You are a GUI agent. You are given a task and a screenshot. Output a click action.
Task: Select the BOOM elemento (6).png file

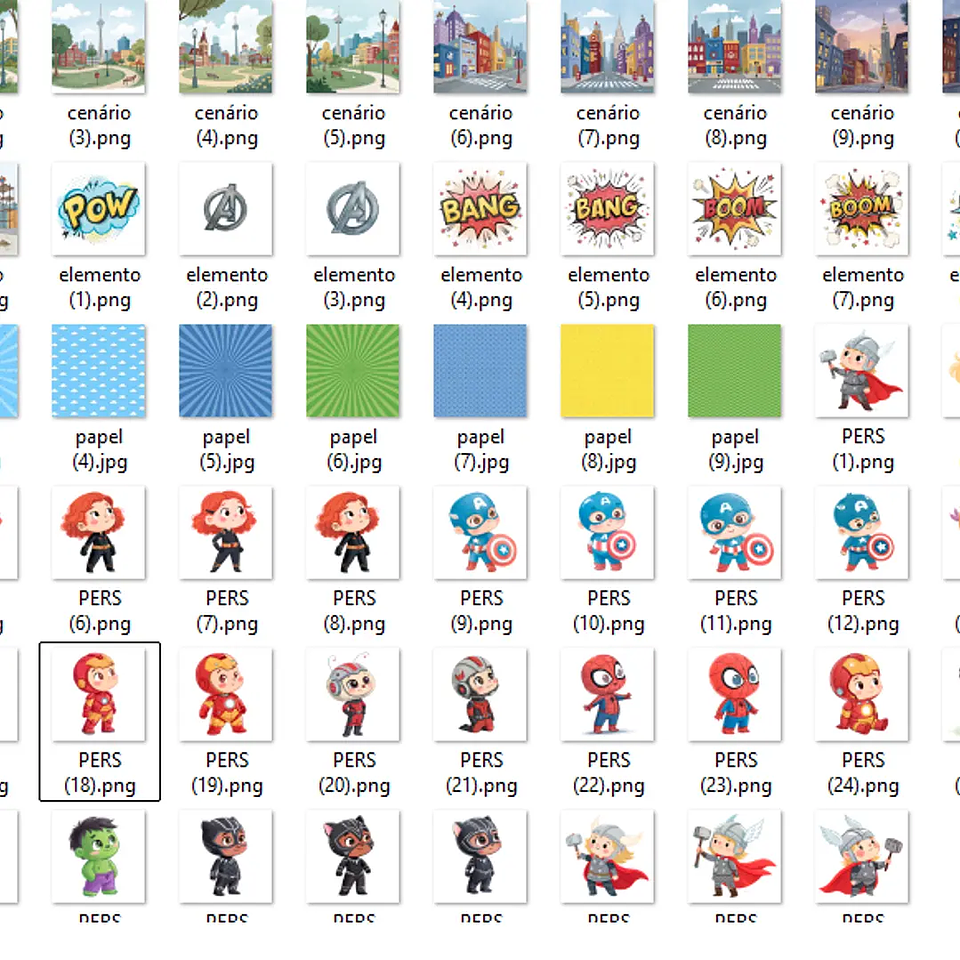click(x=735, y=209)
